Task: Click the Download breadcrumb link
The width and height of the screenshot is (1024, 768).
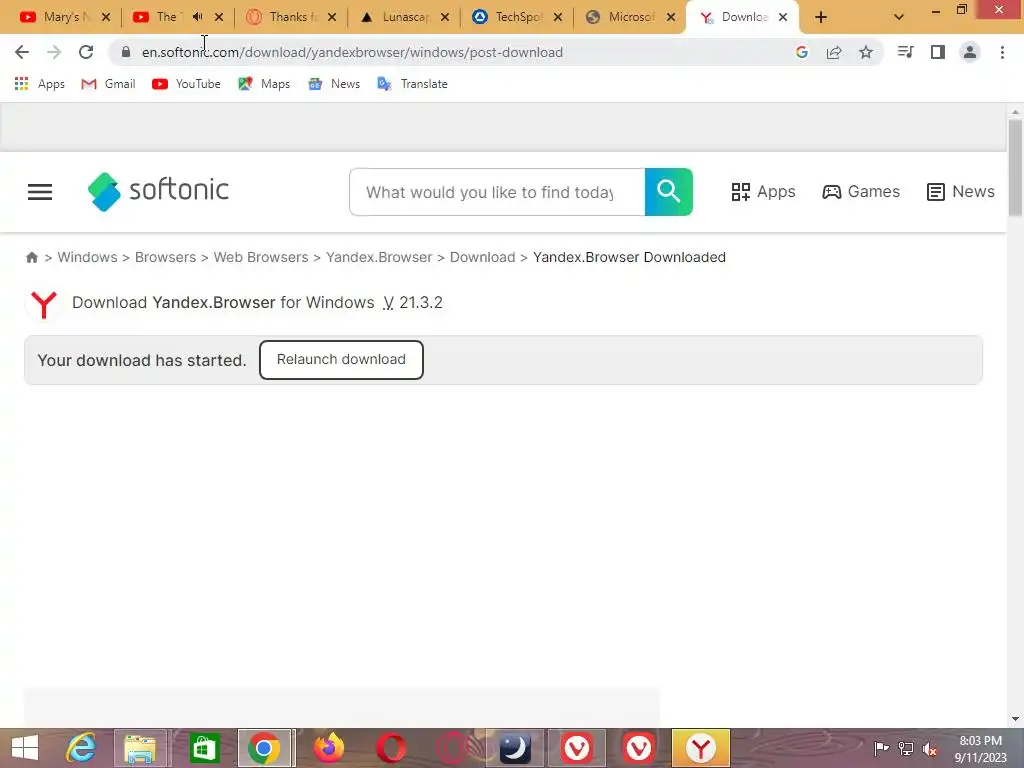Action: click(x=483, y=257)
